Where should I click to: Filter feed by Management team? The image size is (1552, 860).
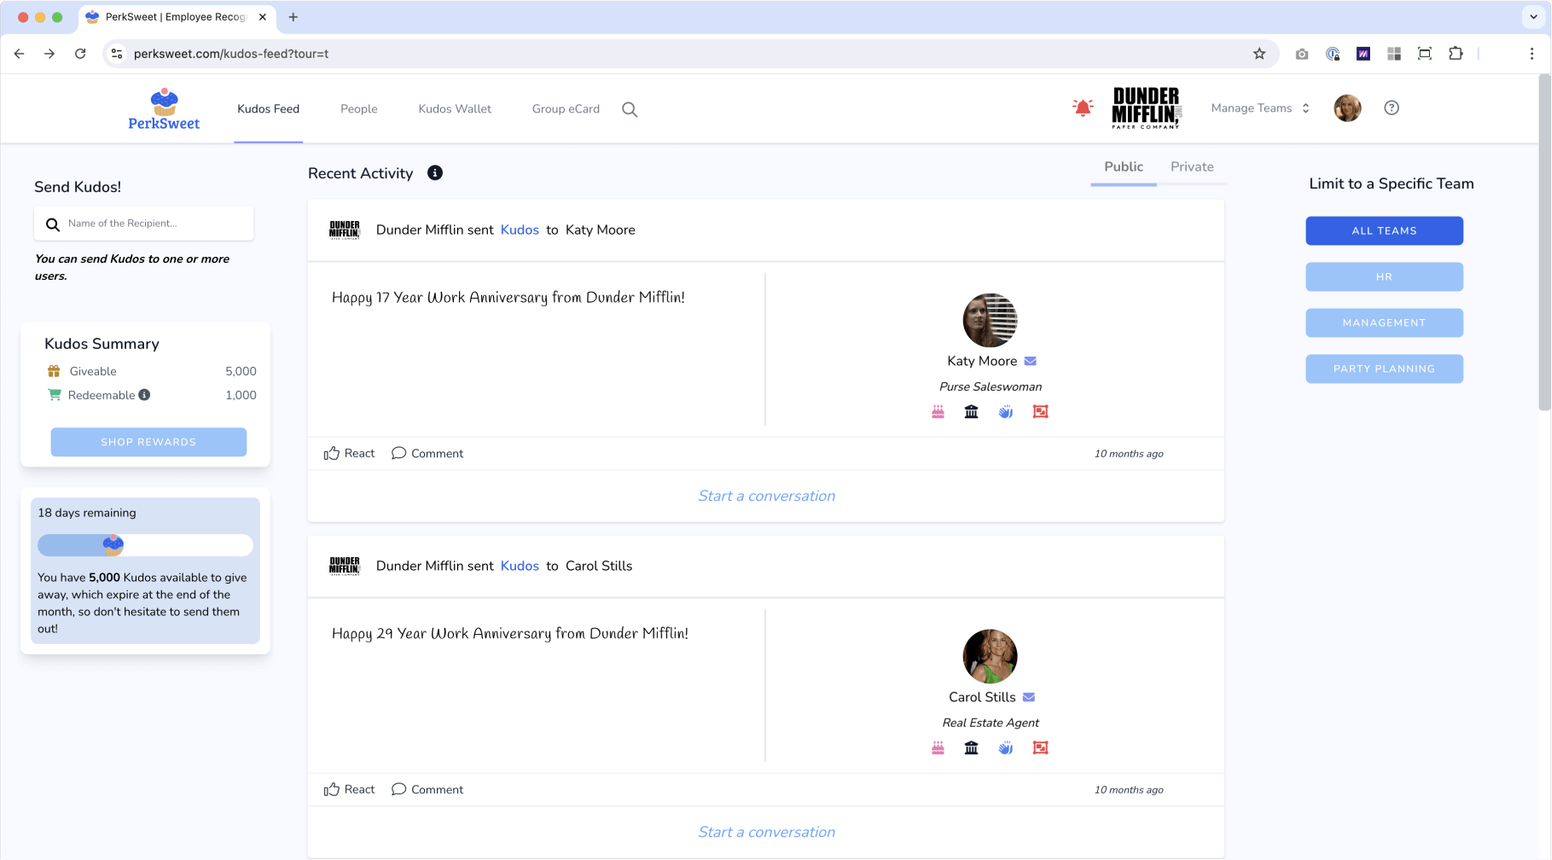pos(1384,323)
